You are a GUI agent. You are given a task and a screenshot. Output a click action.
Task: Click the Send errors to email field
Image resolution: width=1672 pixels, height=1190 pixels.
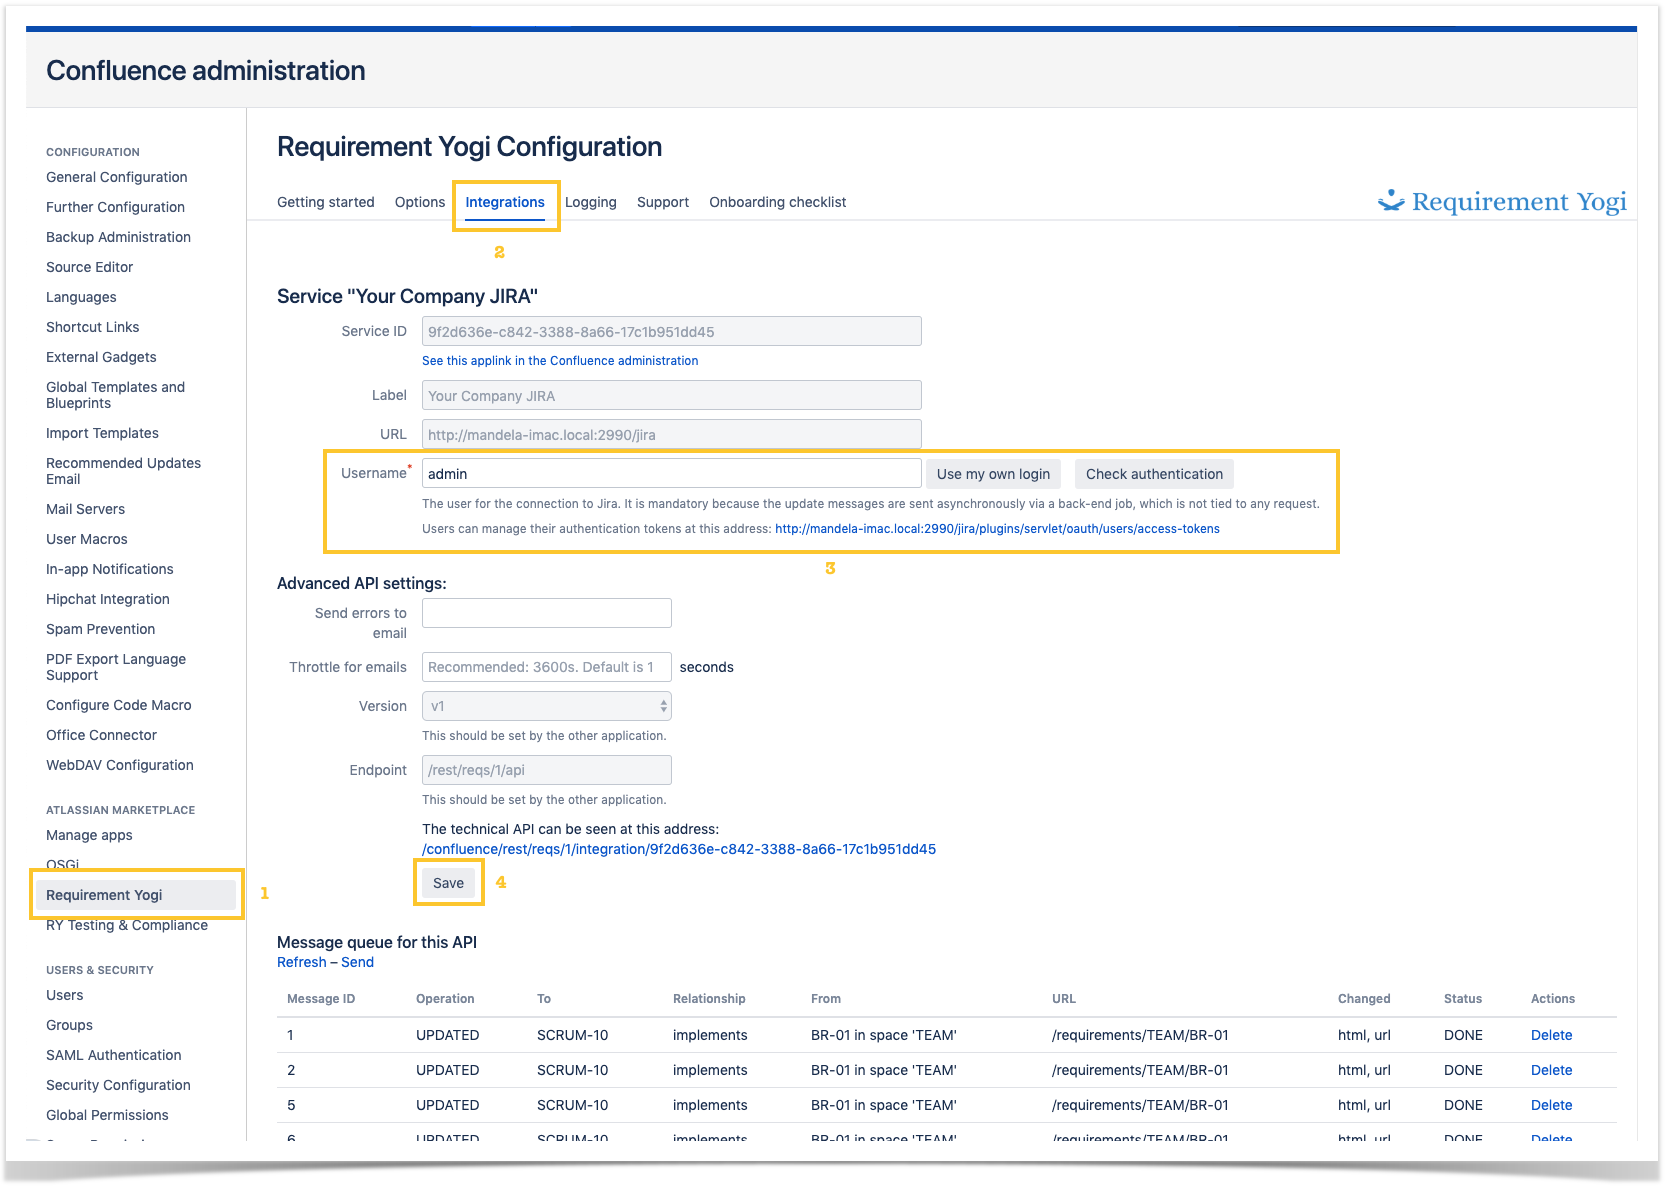[546, 613]
